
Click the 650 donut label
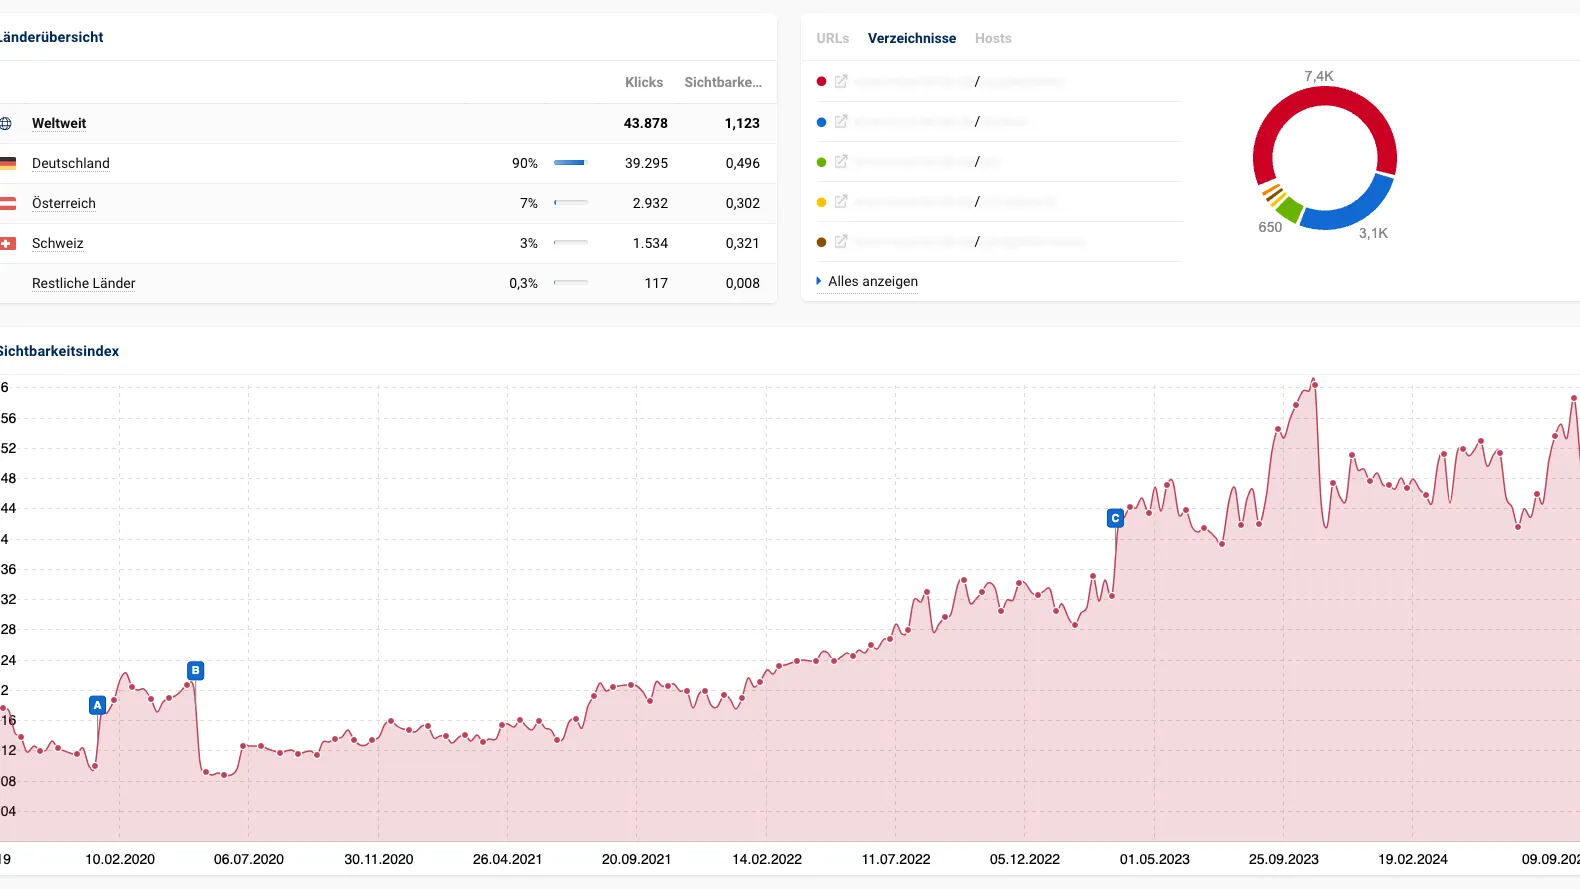pyautogui.click(x=1270, y=227)
